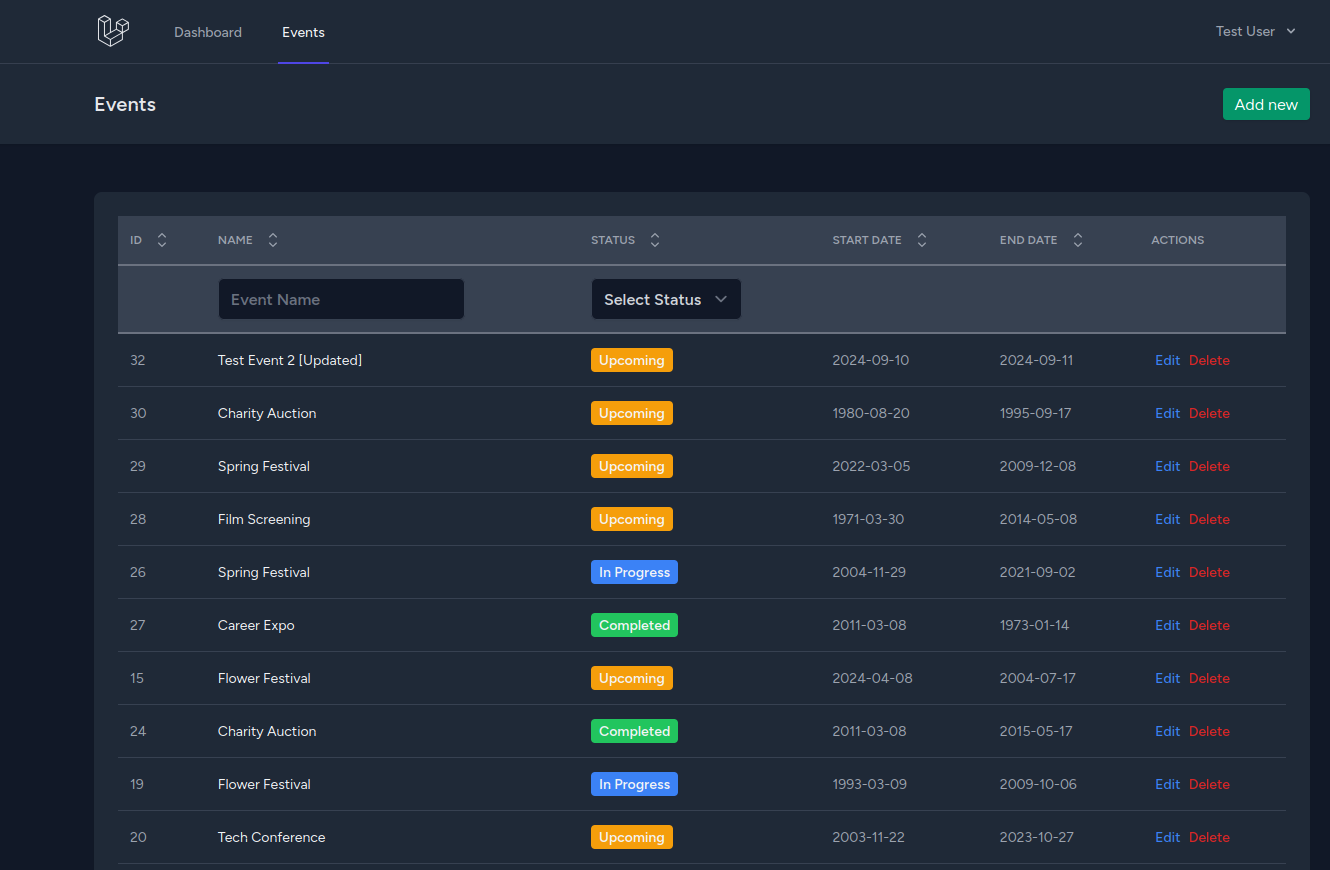Edit event with ID 15

(1167, 678)
